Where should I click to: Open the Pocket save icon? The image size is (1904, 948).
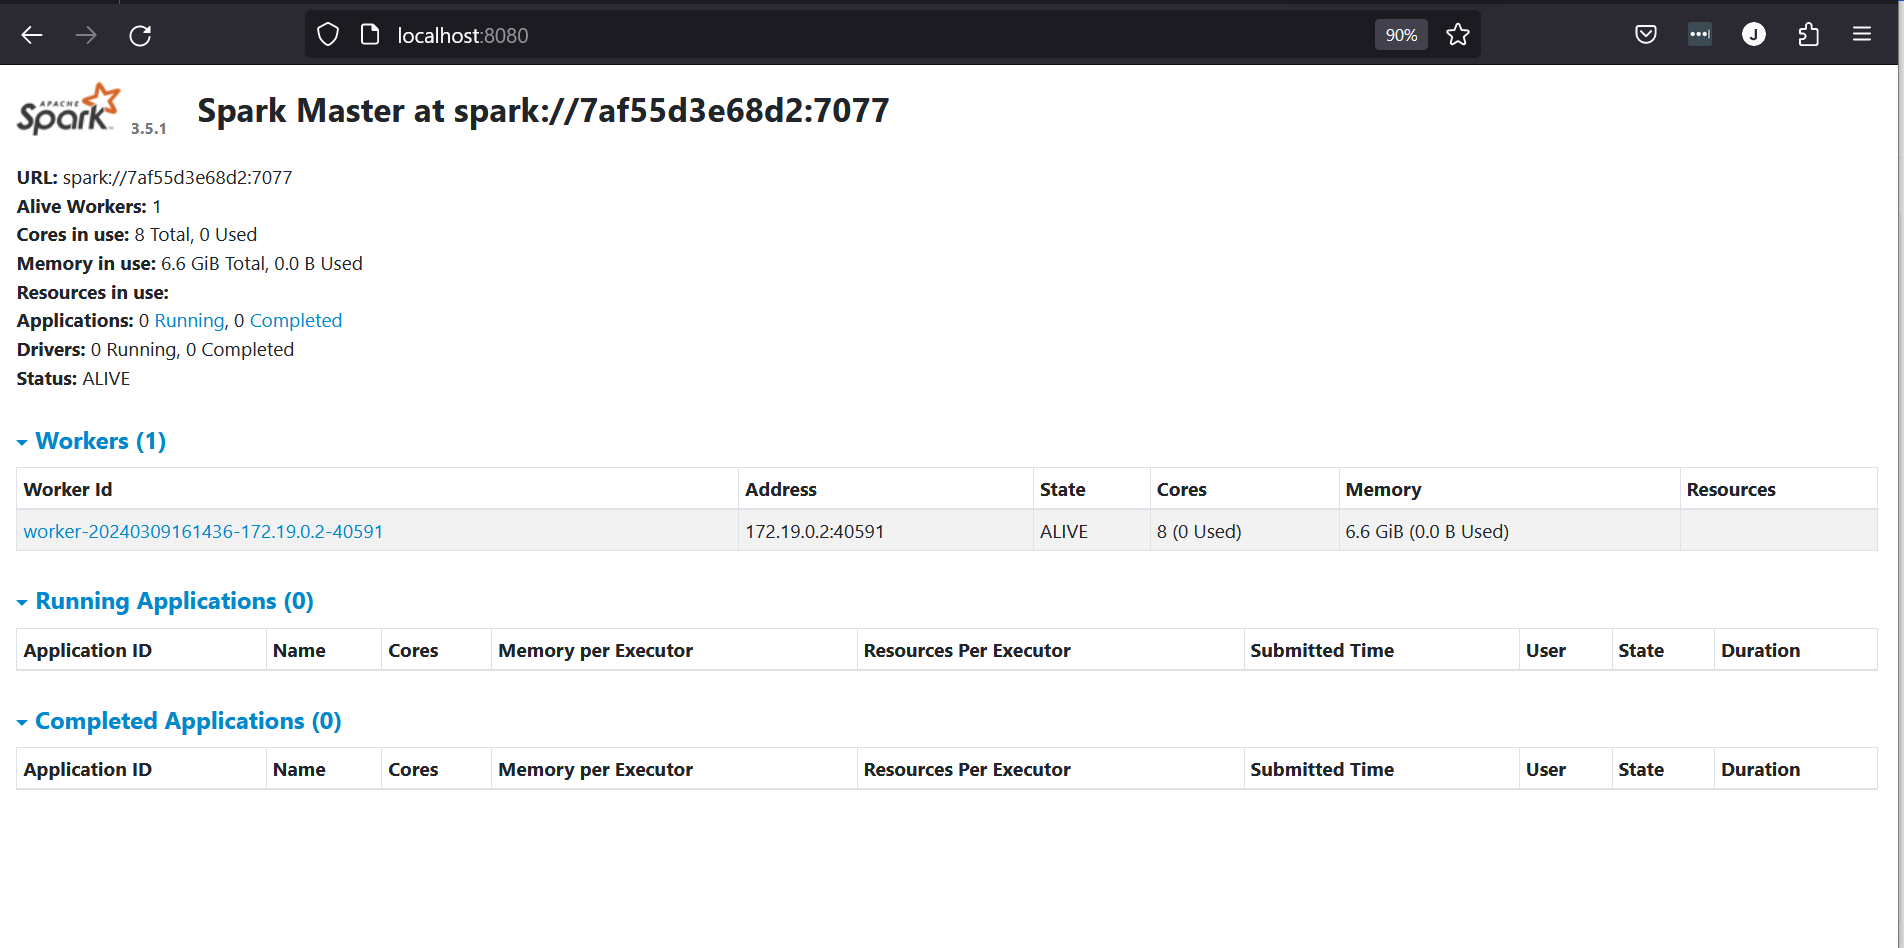click(x=1646, y=35)
